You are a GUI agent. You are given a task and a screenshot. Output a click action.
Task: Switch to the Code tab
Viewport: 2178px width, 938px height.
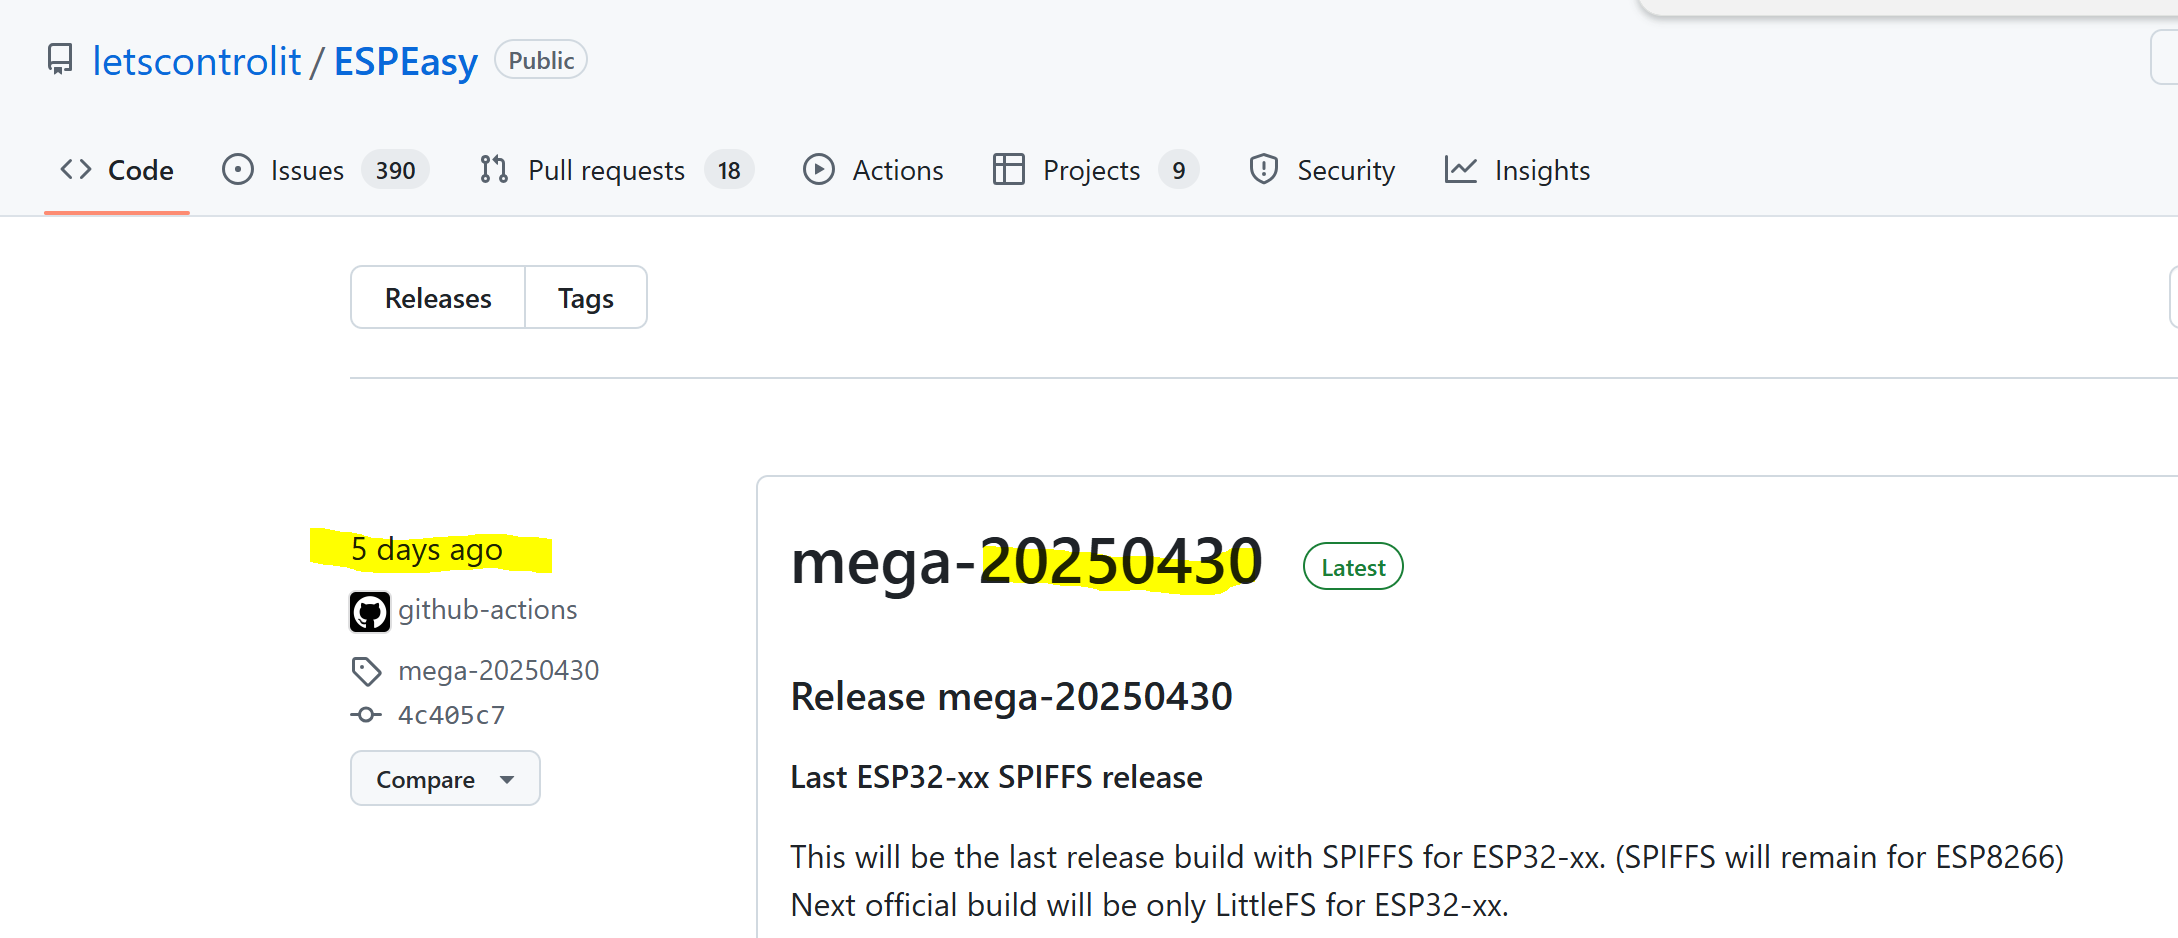117,170
